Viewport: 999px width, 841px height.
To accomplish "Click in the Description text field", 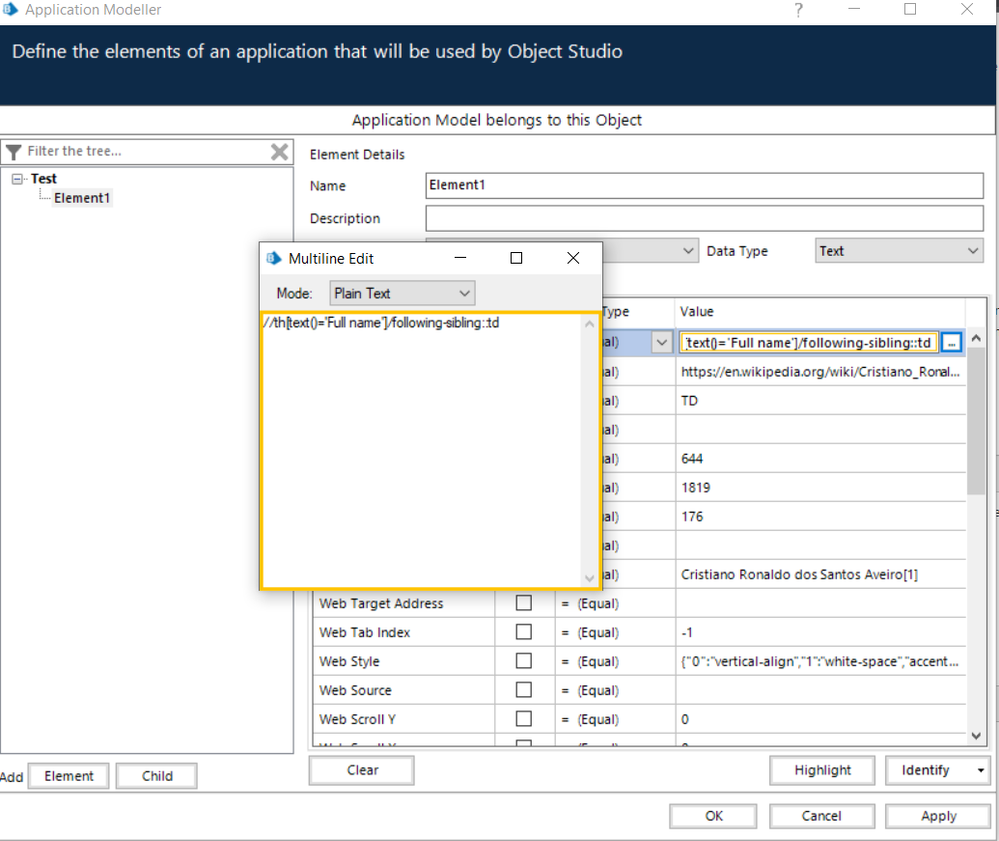I will pos(704,218).
